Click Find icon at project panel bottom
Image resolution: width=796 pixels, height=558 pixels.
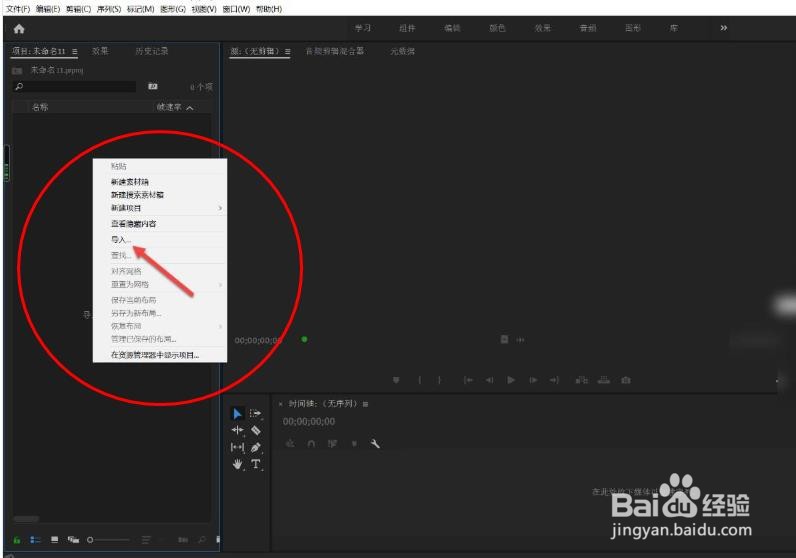[202, 540]
